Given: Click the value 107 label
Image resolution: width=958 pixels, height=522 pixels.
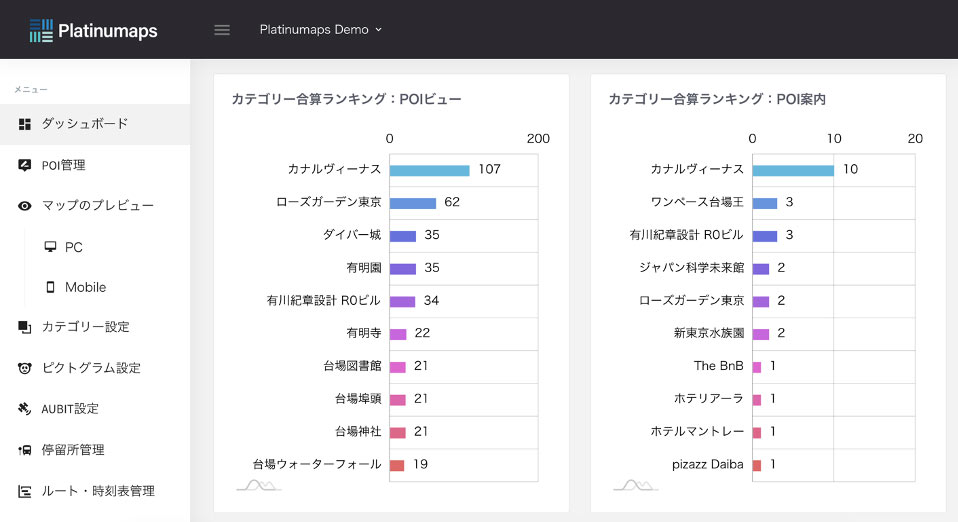Looking at the screenshot, I should pos(489,169).
